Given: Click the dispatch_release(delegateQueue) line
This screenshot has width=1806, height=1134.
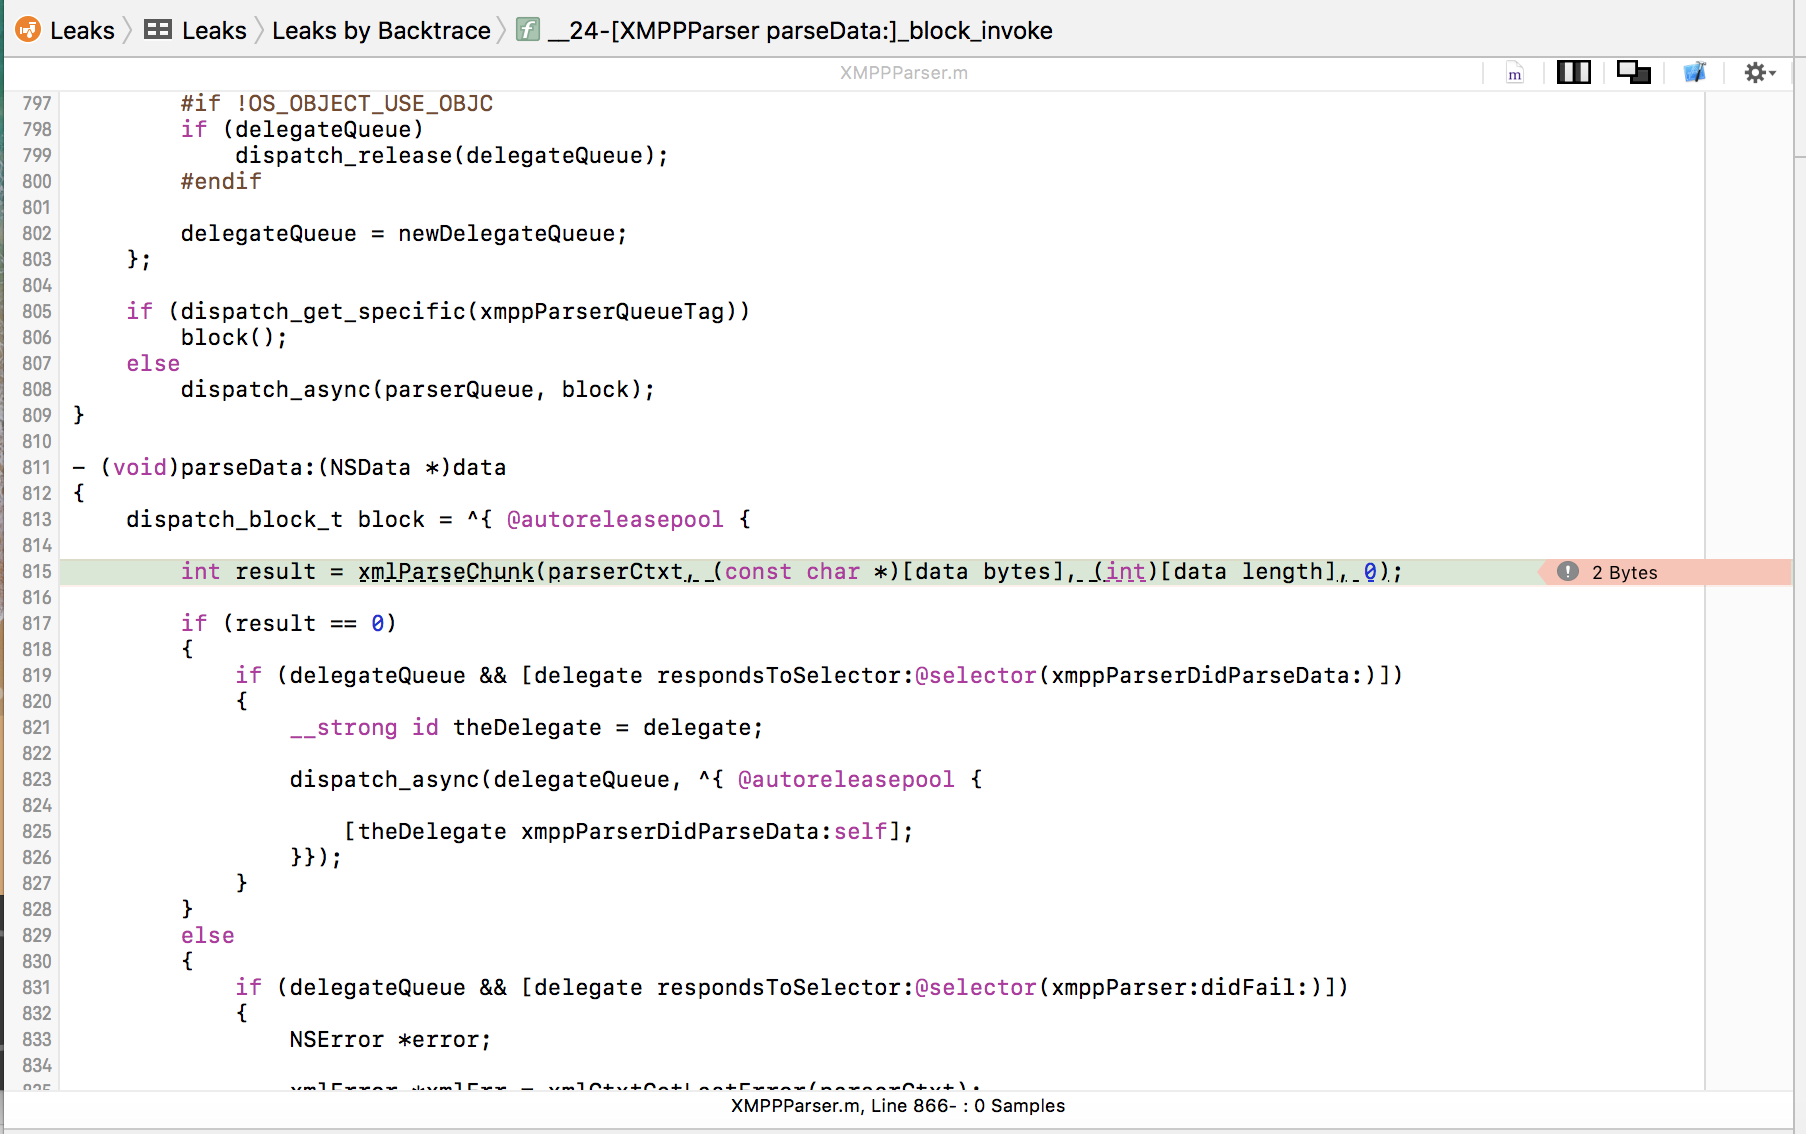Looking at the screenshot, I should tap(451, 156).
